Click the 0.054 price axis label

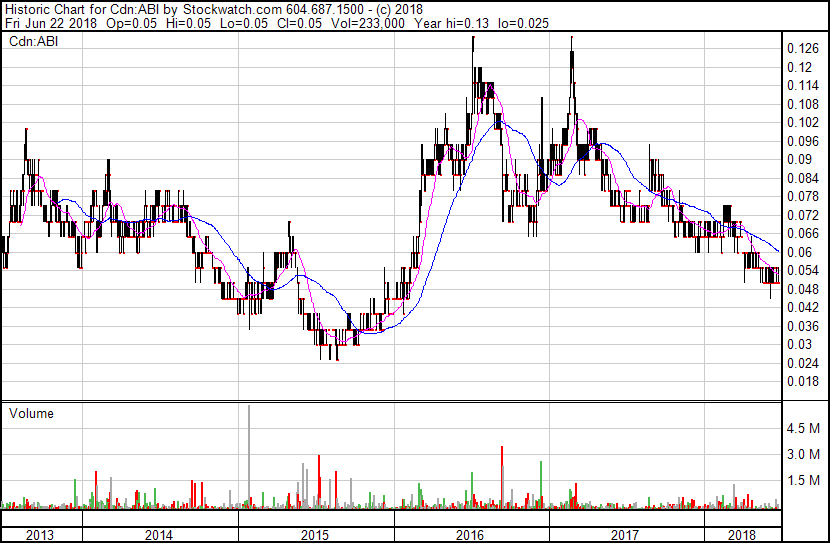(x=802, y=270)
